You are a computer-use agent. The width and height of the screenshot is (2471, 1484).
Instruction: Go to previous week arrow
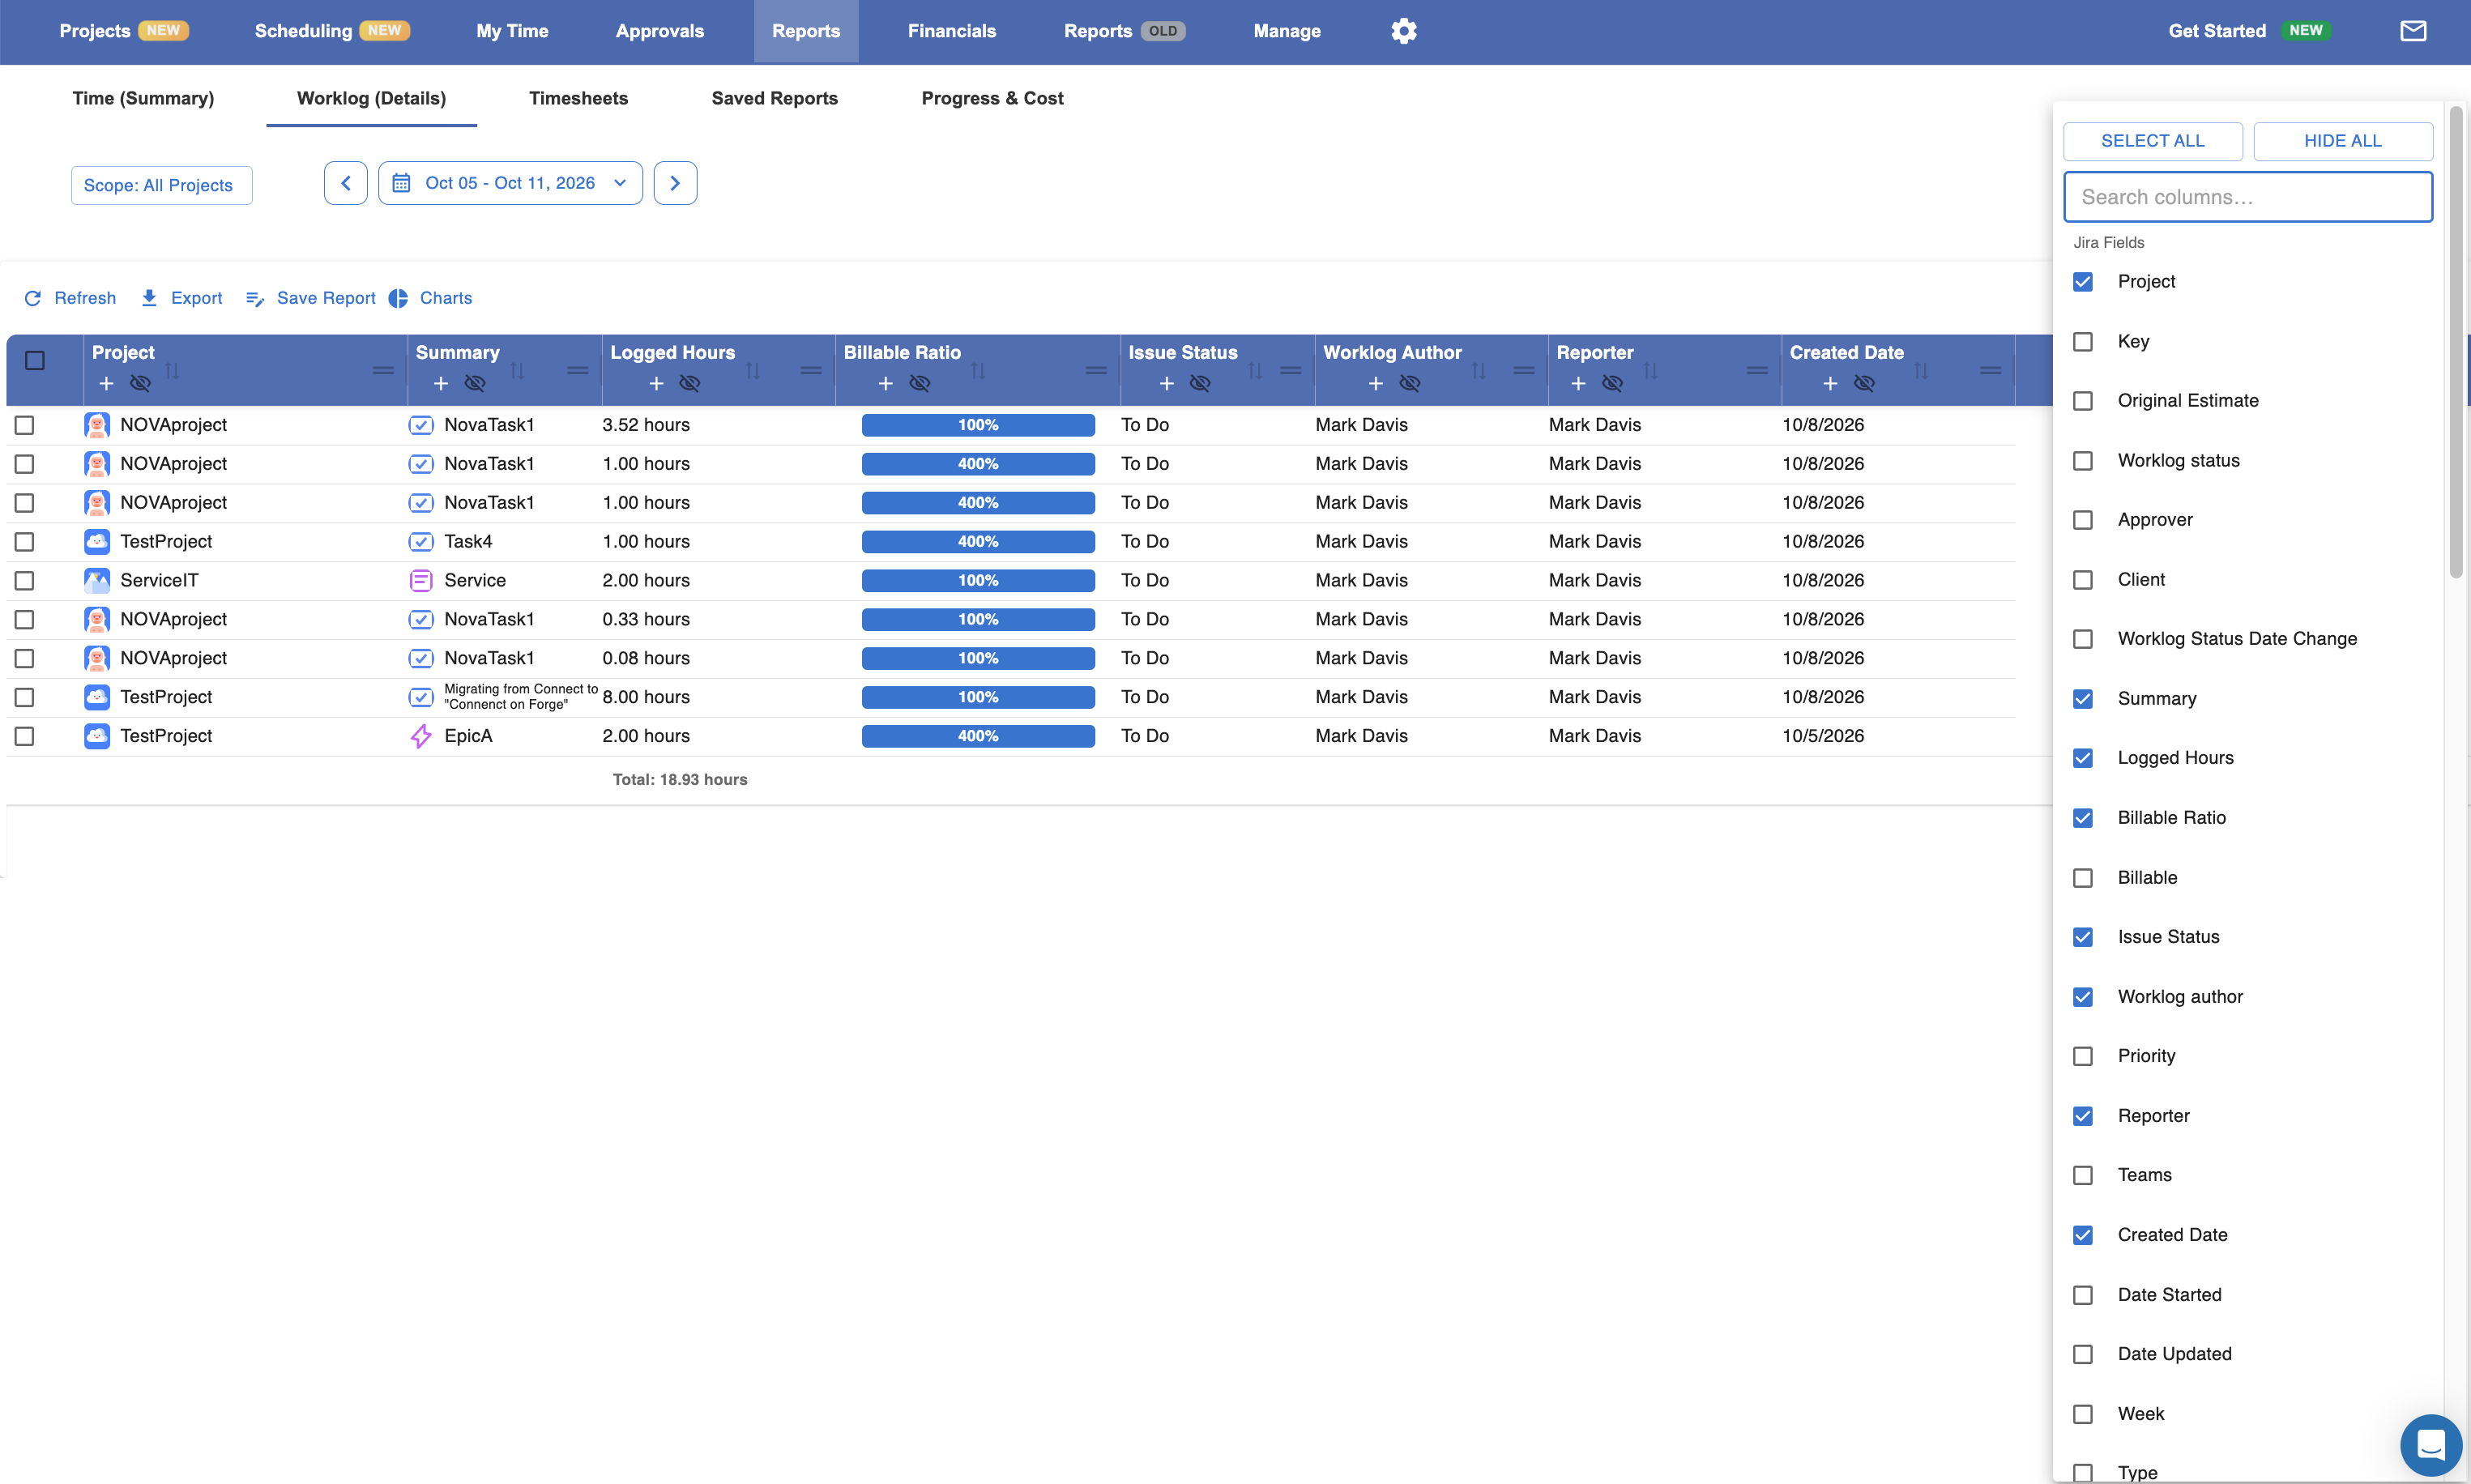coord(346,183)
